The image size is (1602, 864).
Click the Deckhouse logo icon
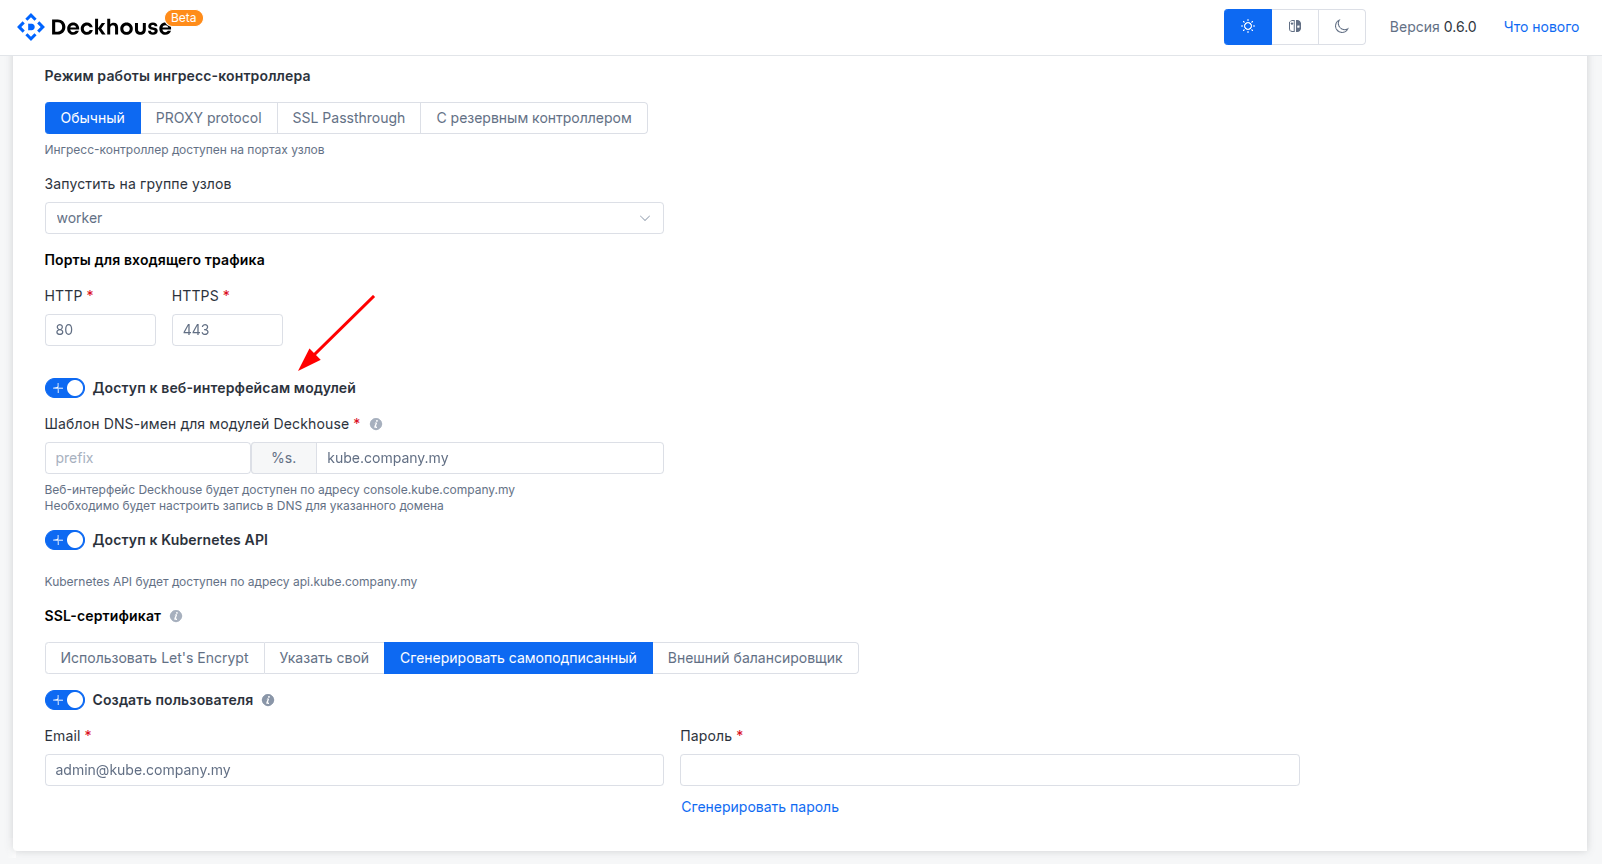tap(30, 27)
